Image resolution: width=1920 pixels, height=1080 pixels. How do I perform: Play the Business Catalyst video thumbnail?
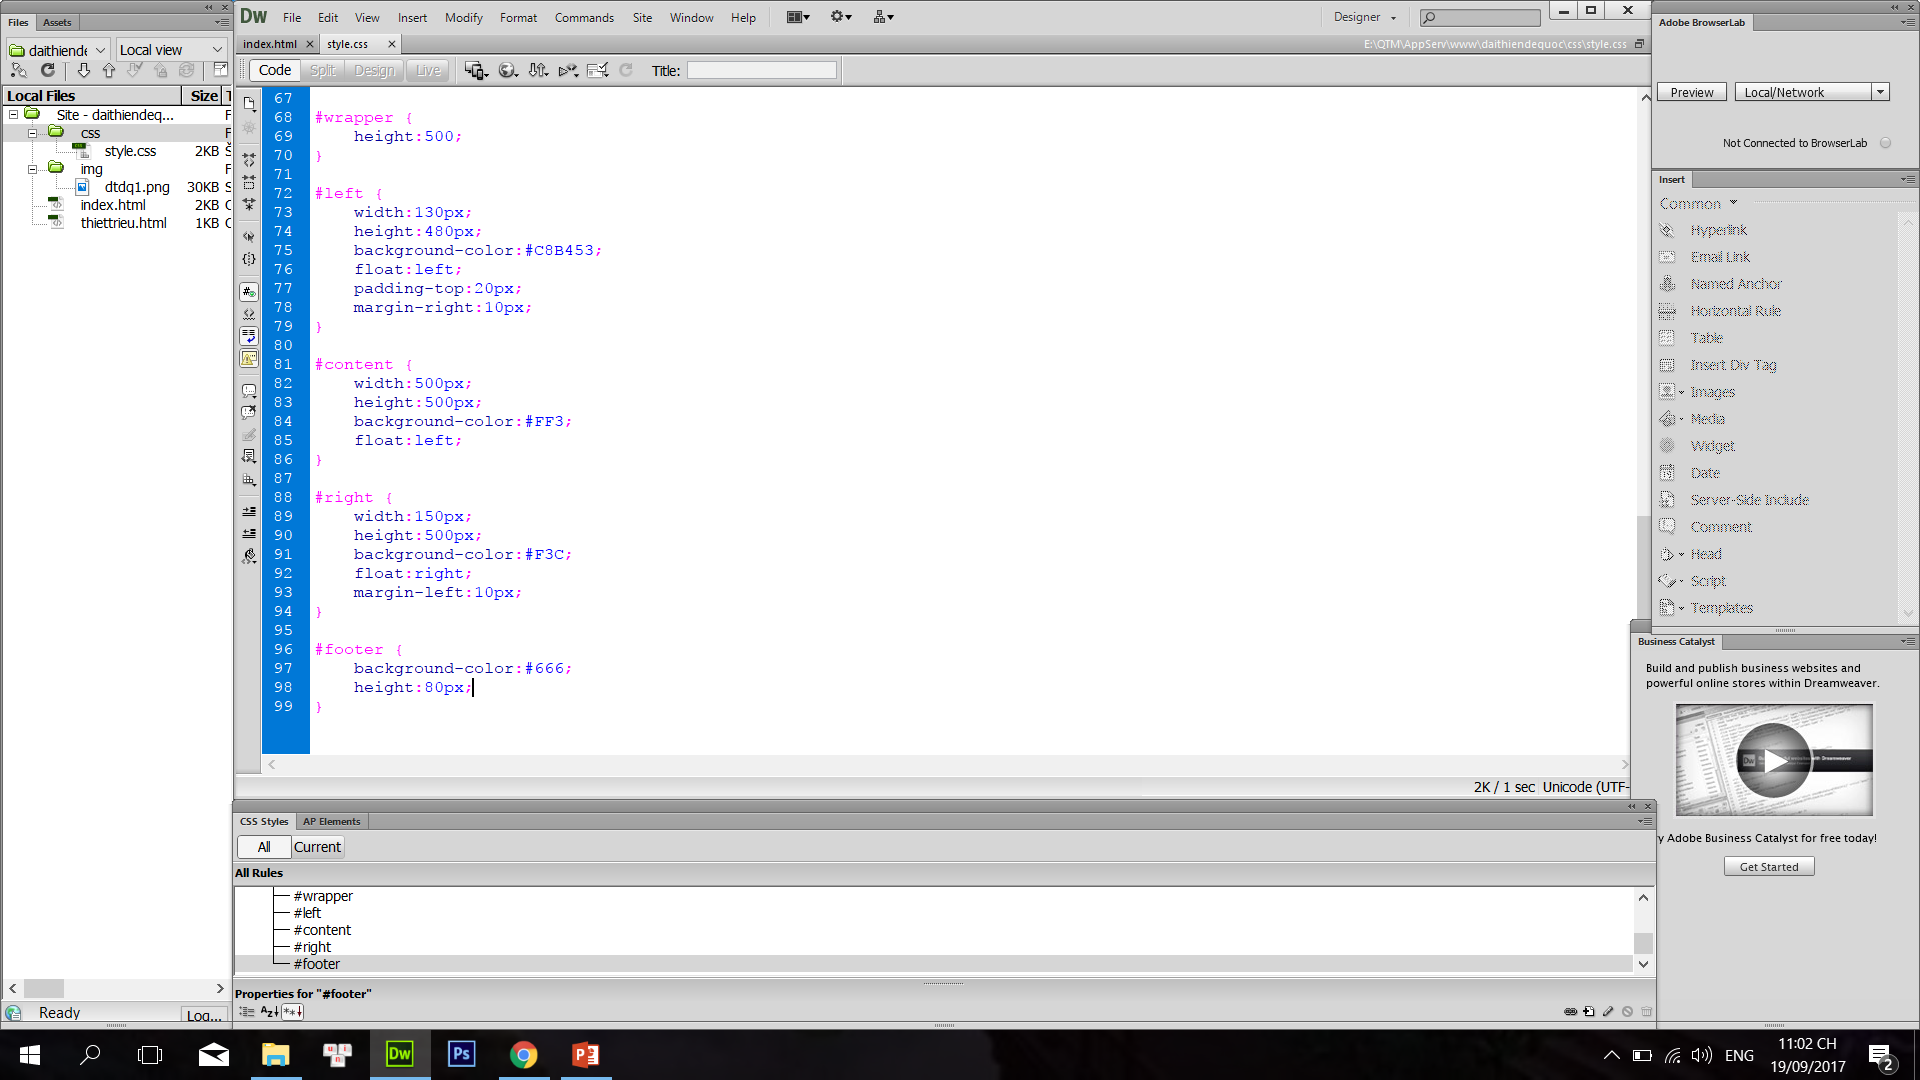point(1773,760)
